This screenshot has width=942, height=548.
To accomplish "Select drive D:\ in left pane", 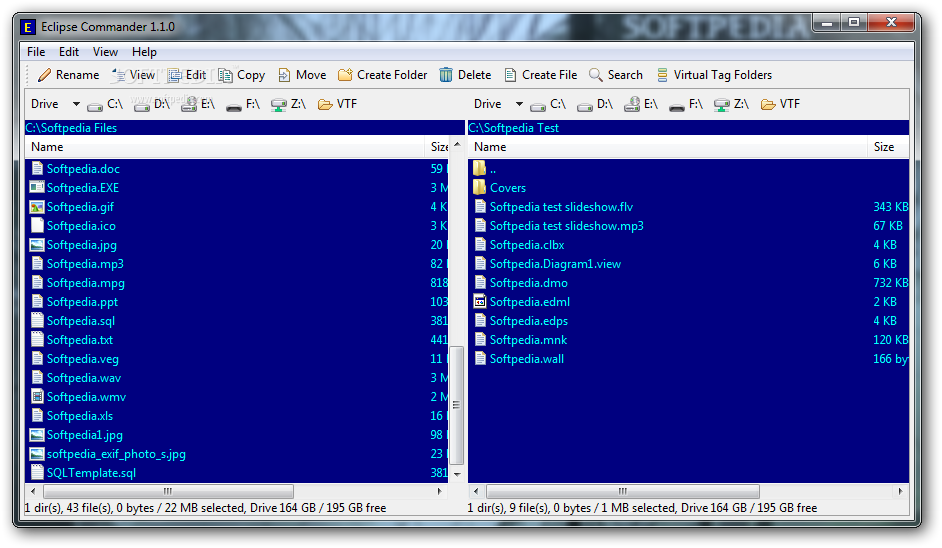I will tap(151, 105).
